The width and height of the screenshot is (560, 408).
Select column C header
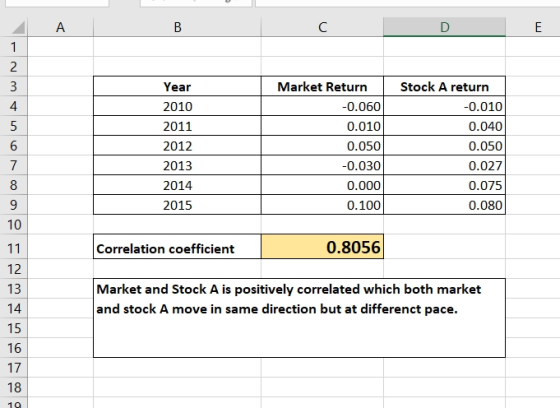coord(322,27)
